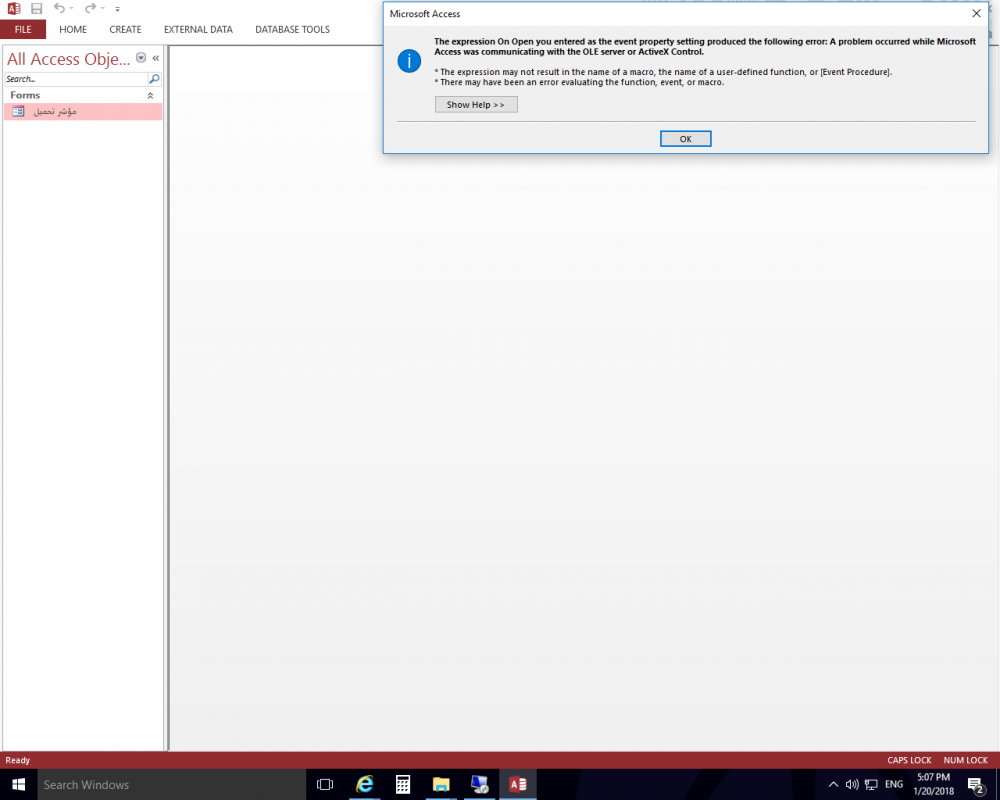Click the Ready status bar text
The image size is (1000, 800).
[x=18, y=760]
